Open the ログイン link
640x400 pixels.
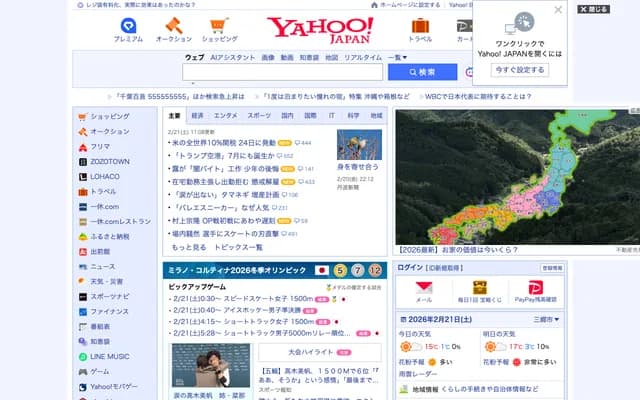coord(410,268)
